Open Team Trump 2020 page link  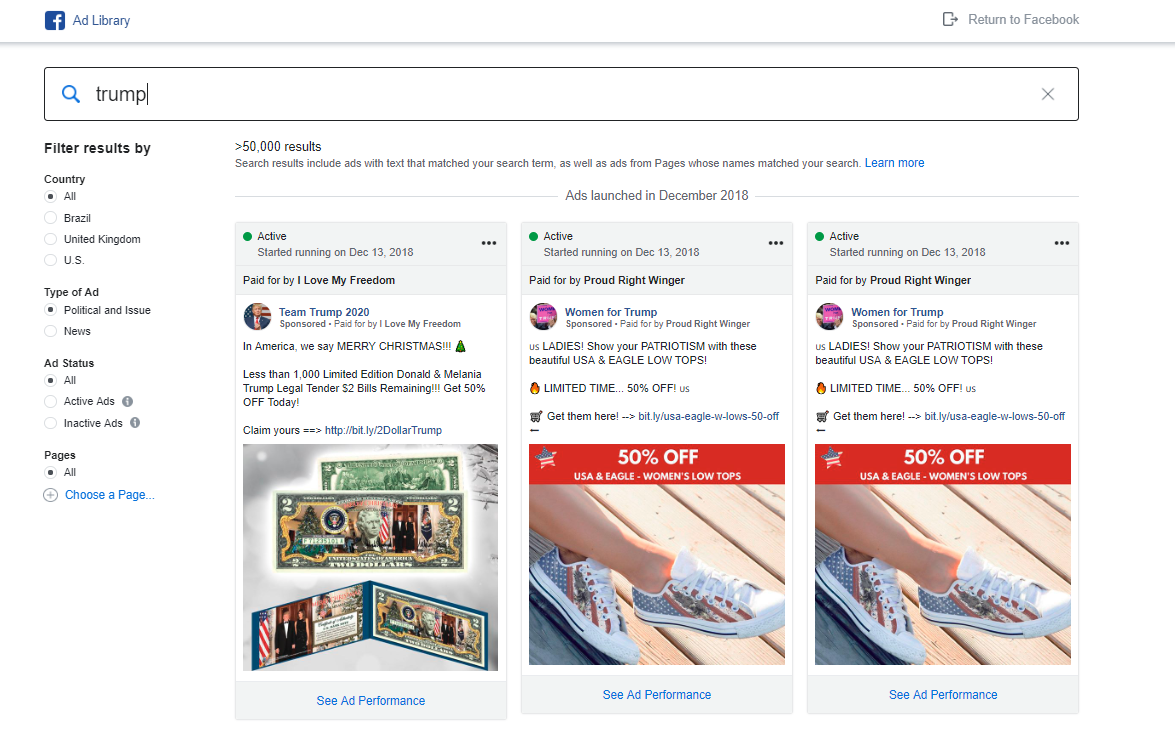click(324, 312)
